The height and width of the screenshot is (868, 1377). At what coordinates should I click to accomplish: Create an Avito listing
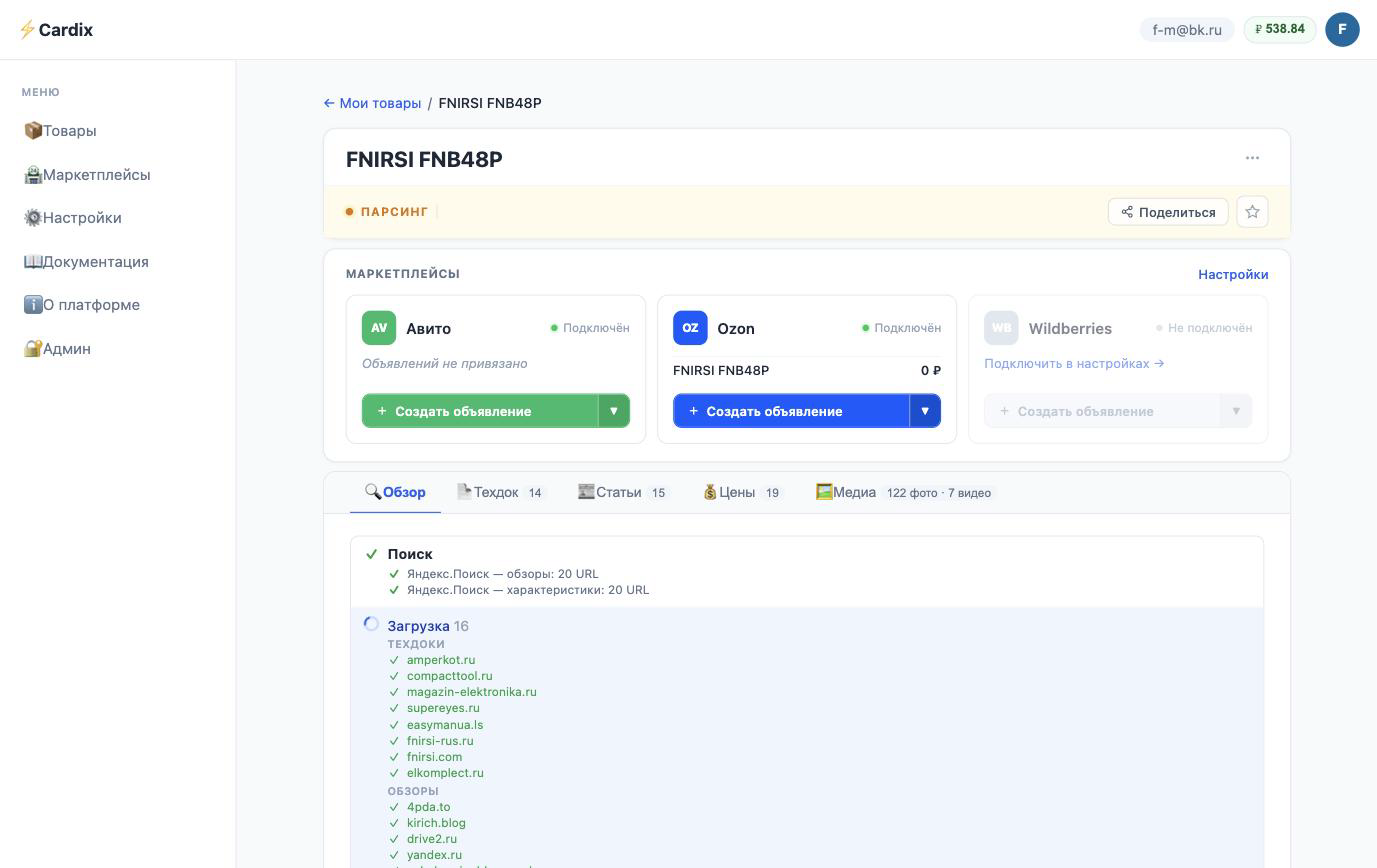(480, 411)
